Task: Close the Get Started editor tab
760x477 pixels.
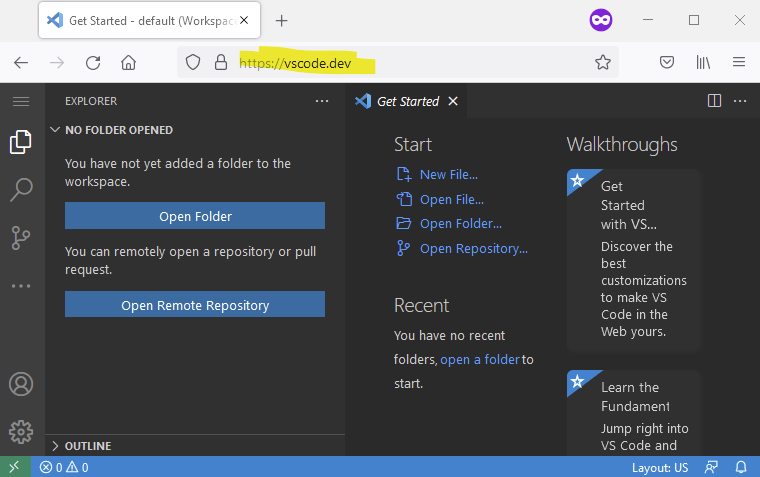Action: coord(453,101)
